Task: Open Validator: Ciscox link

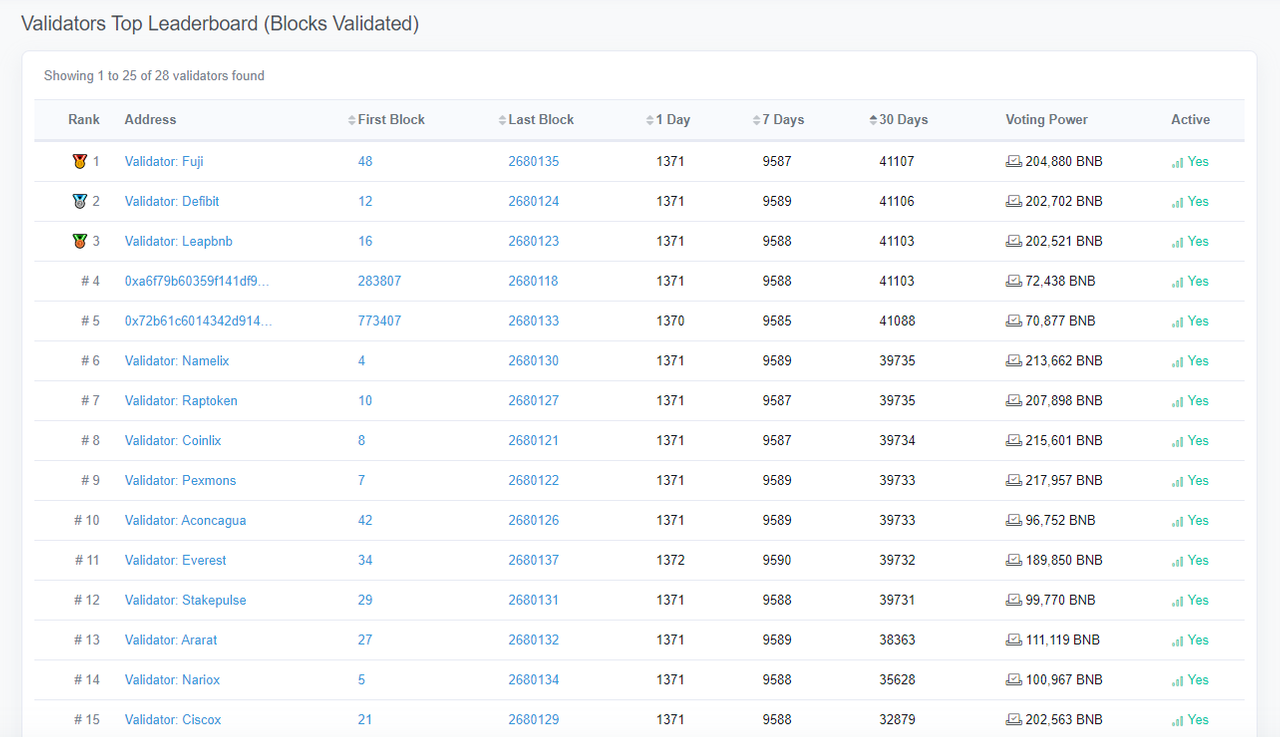Action: [173, 720]
